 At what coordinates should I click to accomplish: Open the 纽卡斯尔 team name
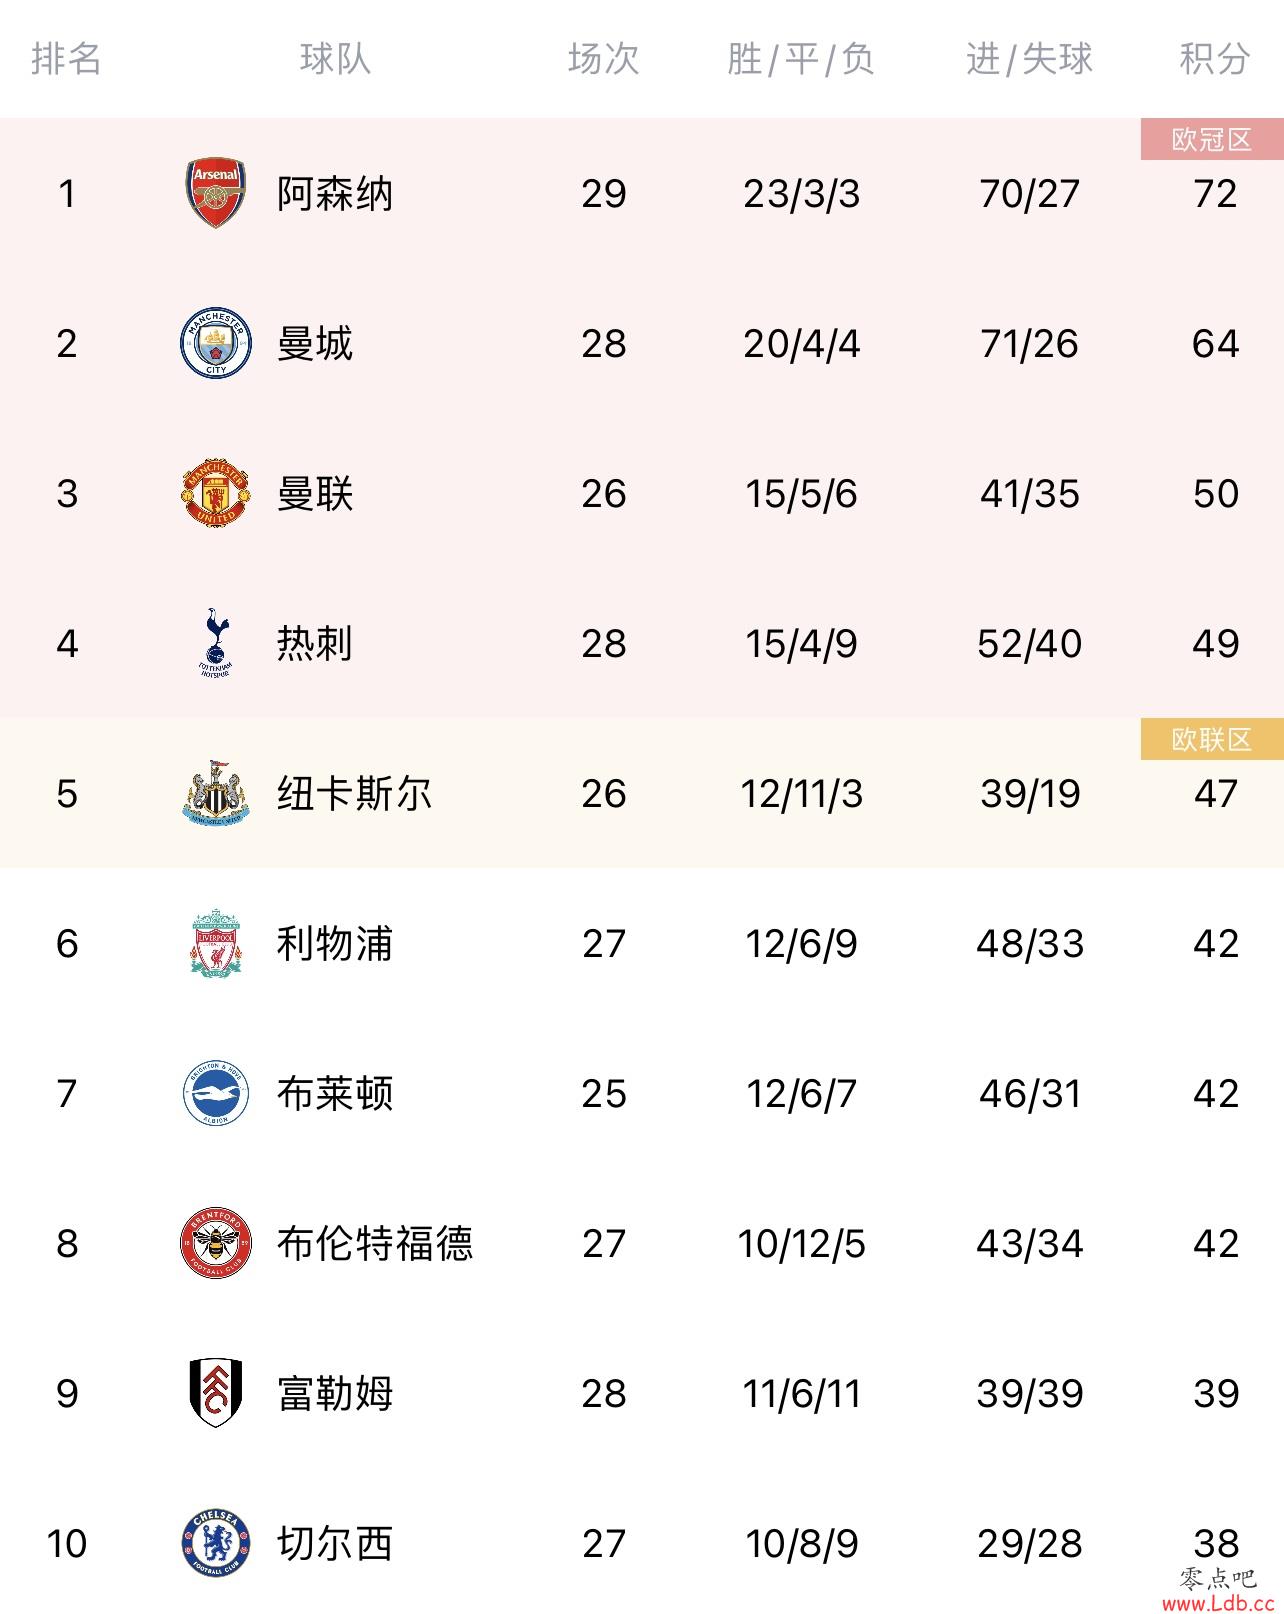354,793
